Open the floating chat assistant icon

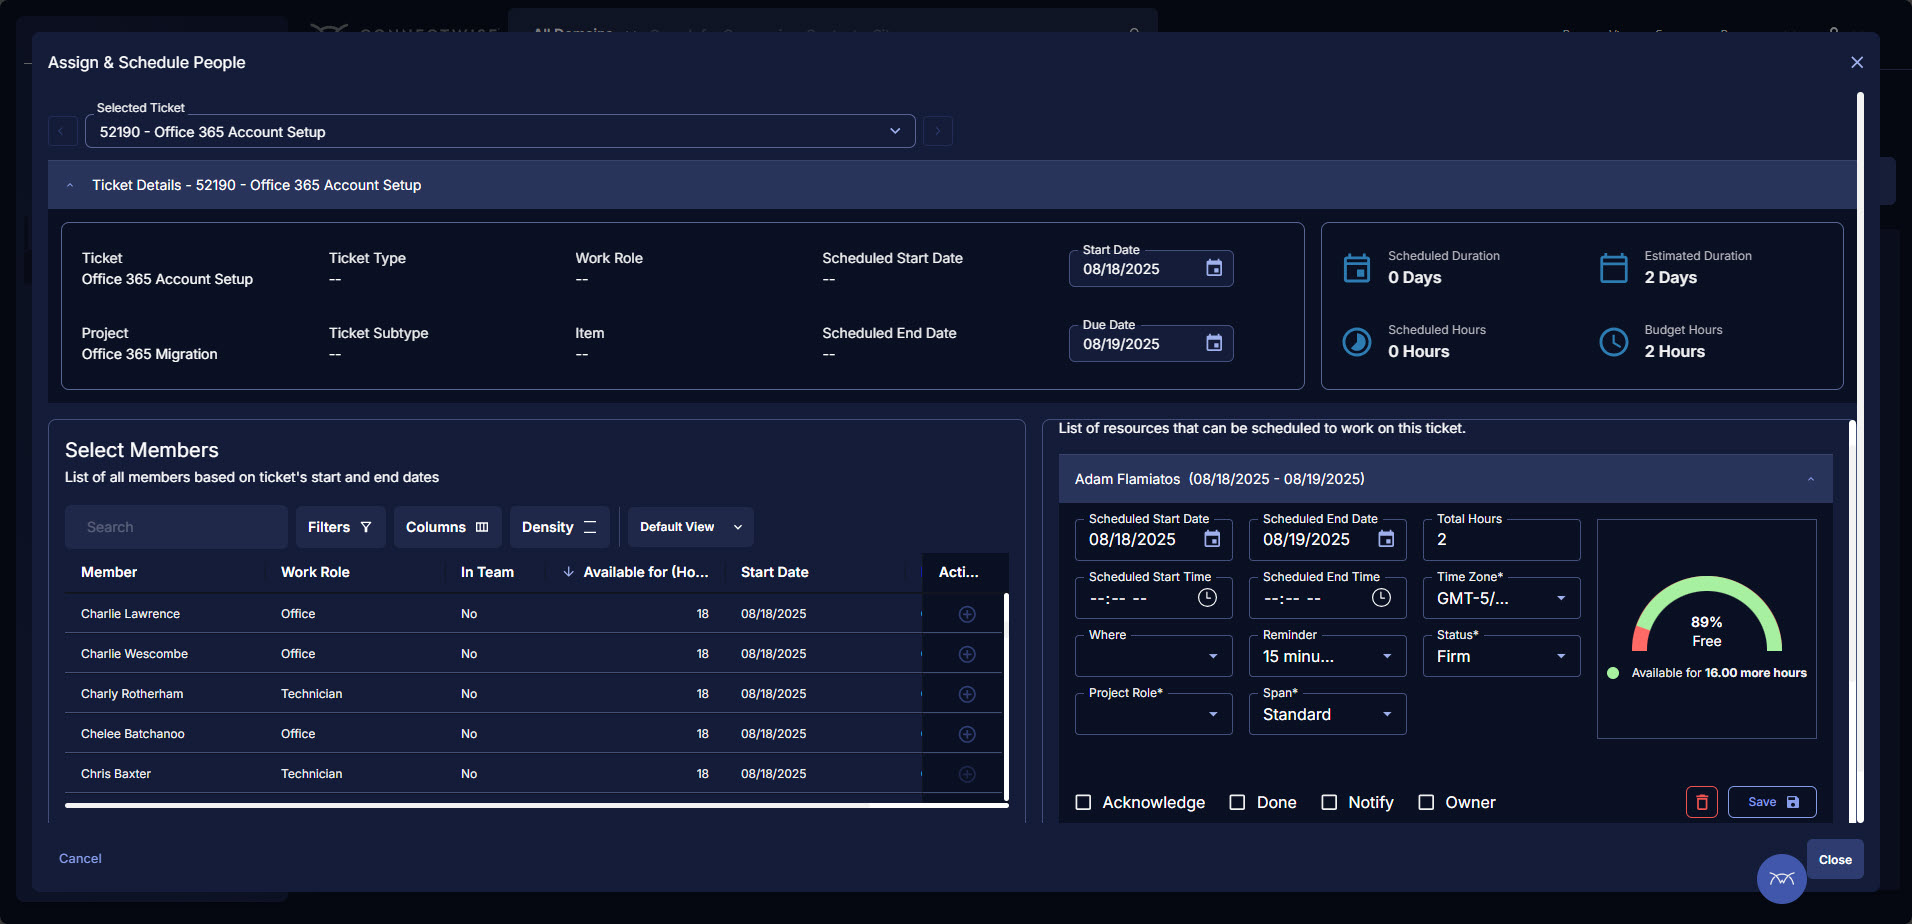(x=1781, y=879)
